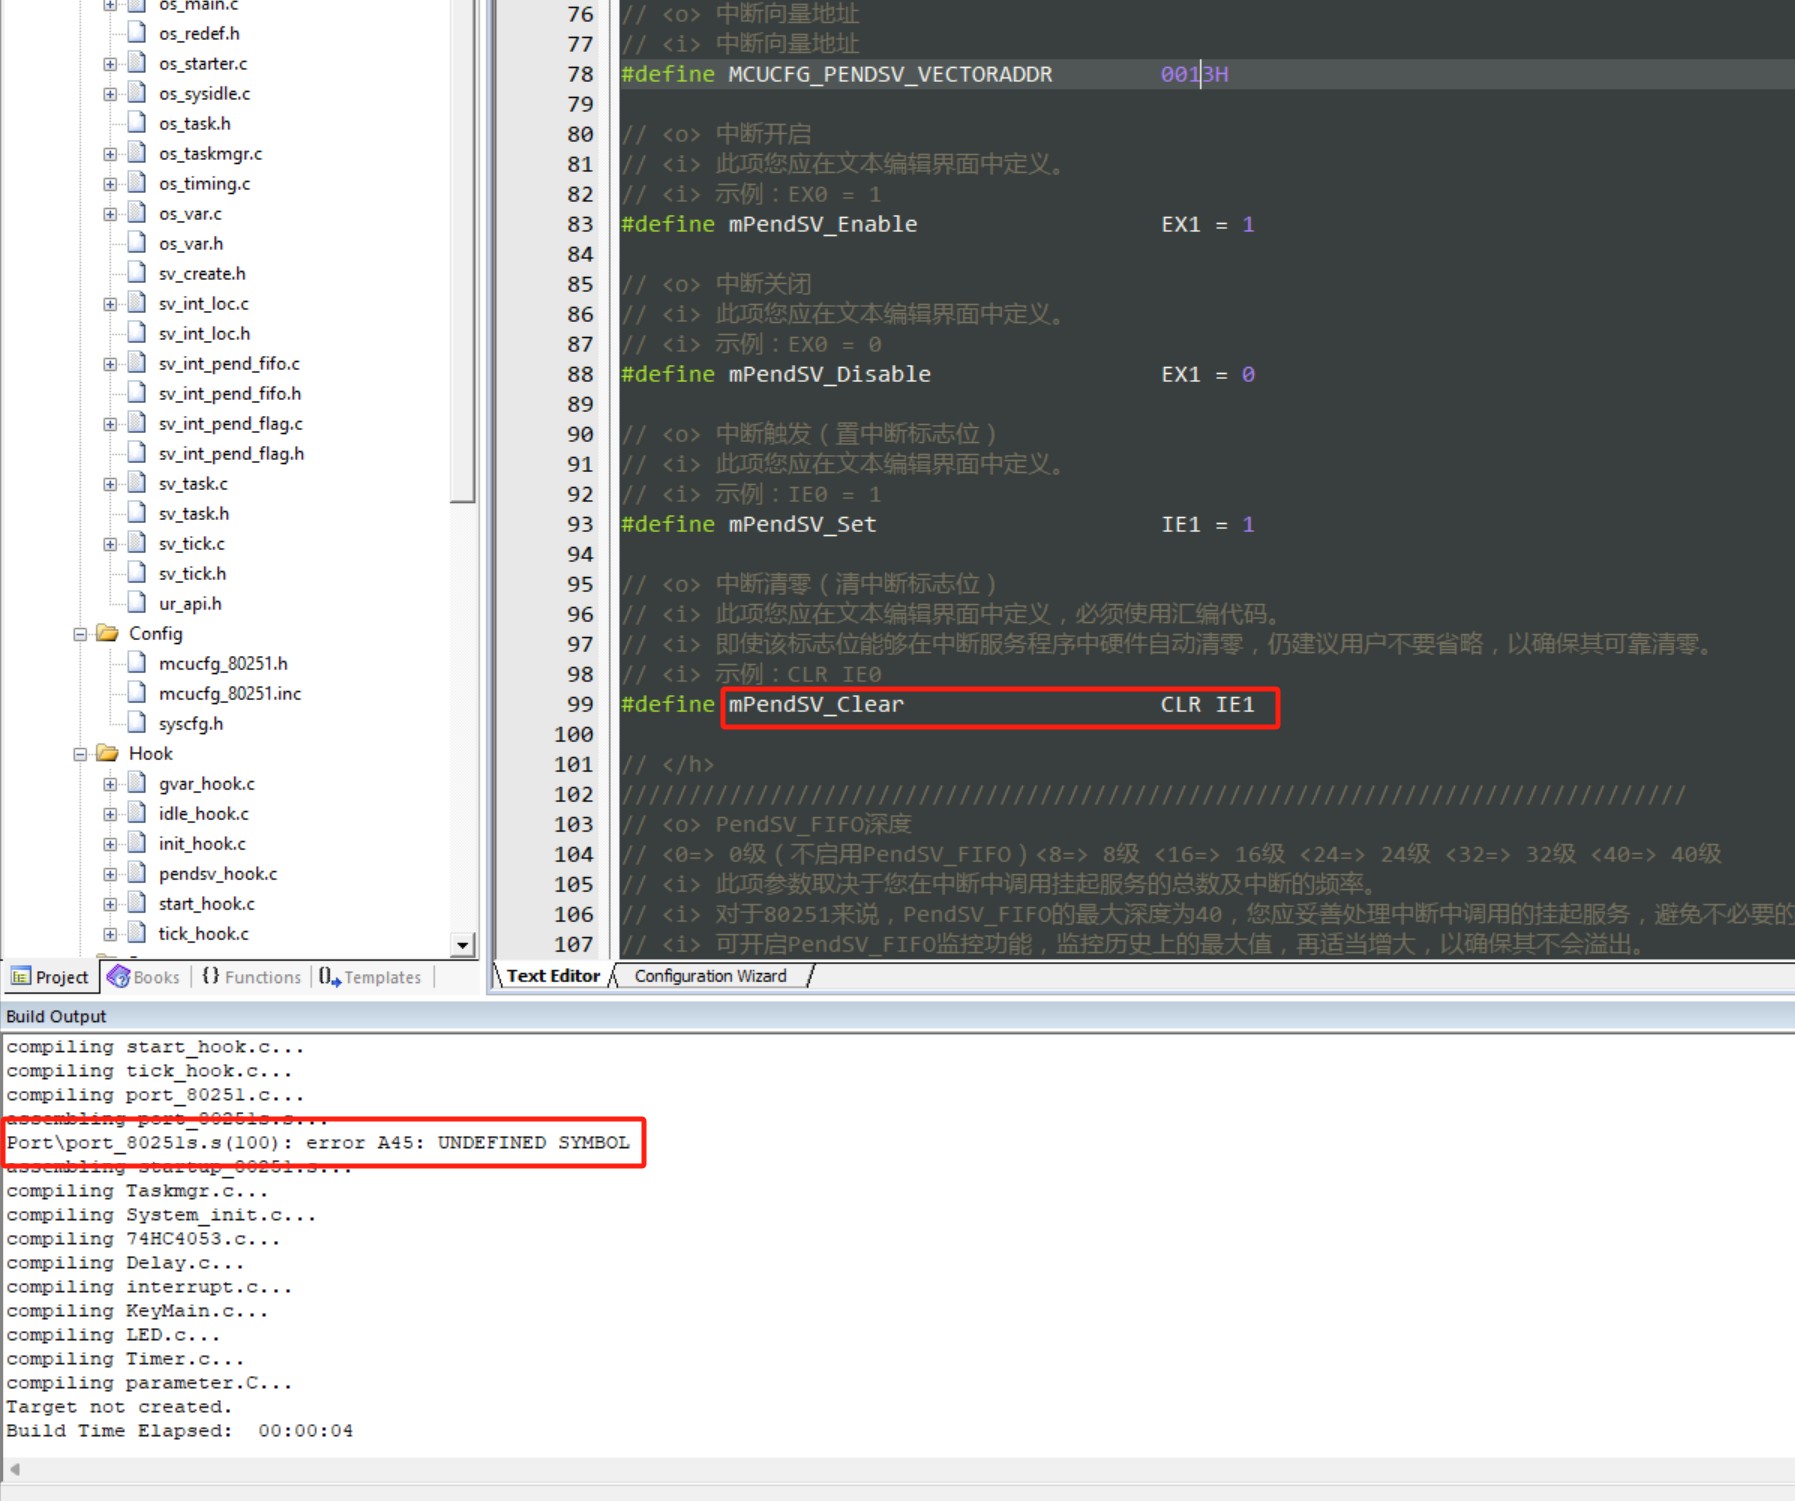Click the Books tab icon
Image resolution: width=1795 pixels, height=1501 pixels.
point(119,976)
